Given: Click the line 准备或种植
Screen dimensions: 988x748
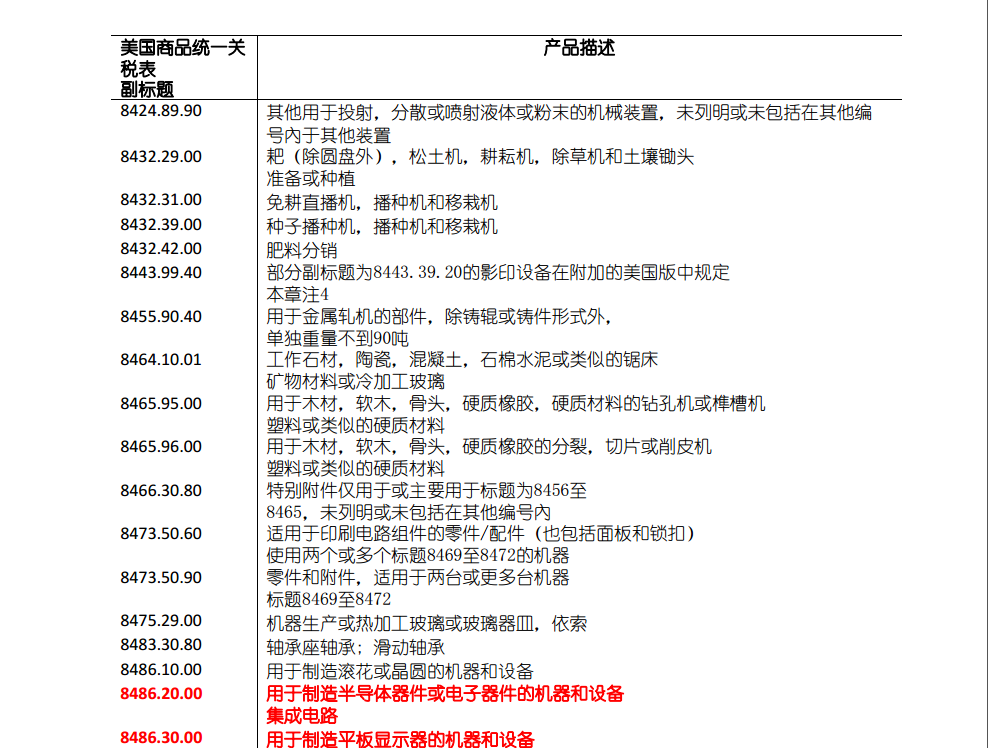Looking at the screenshot, I should (x=311, y=179).
